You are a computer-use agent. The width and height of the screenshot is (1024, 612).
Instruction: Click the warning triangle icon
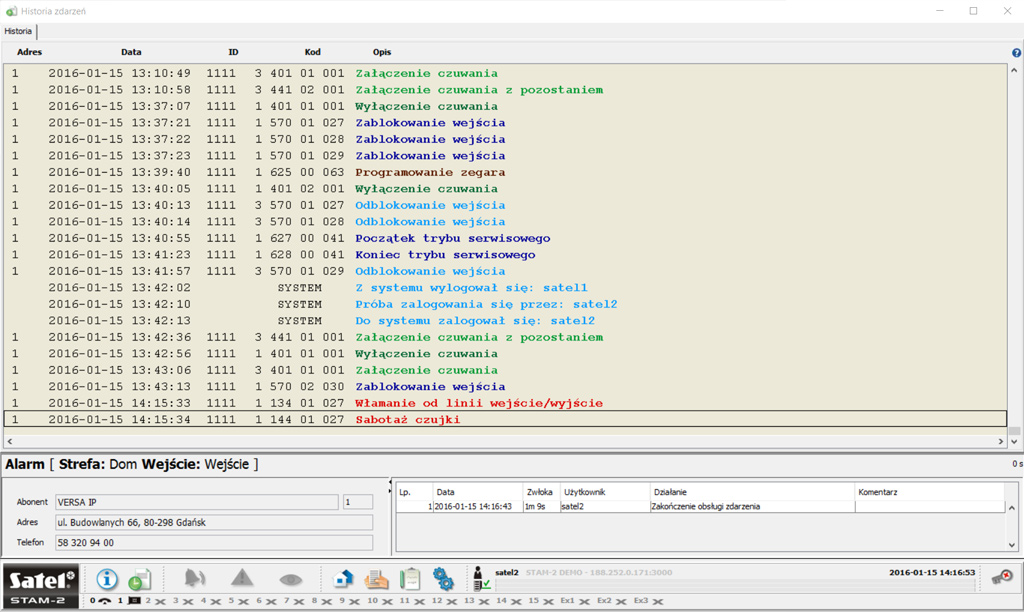click(242, 579)
